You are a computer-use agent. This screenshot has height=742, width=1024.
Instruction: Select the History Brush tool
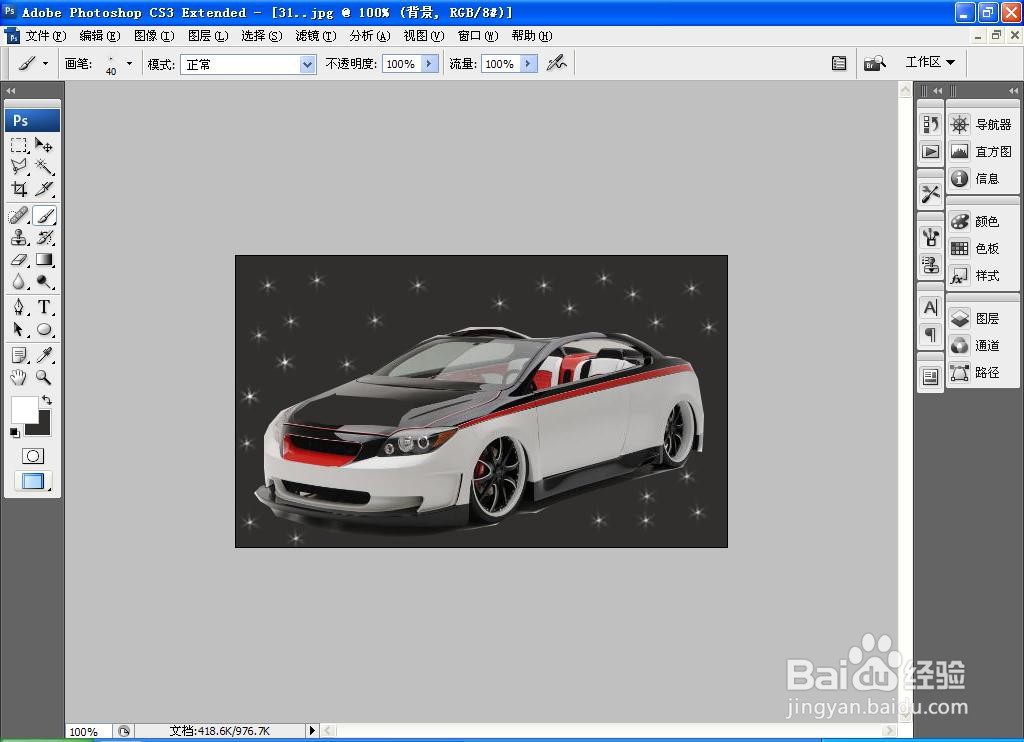(44, 237)
